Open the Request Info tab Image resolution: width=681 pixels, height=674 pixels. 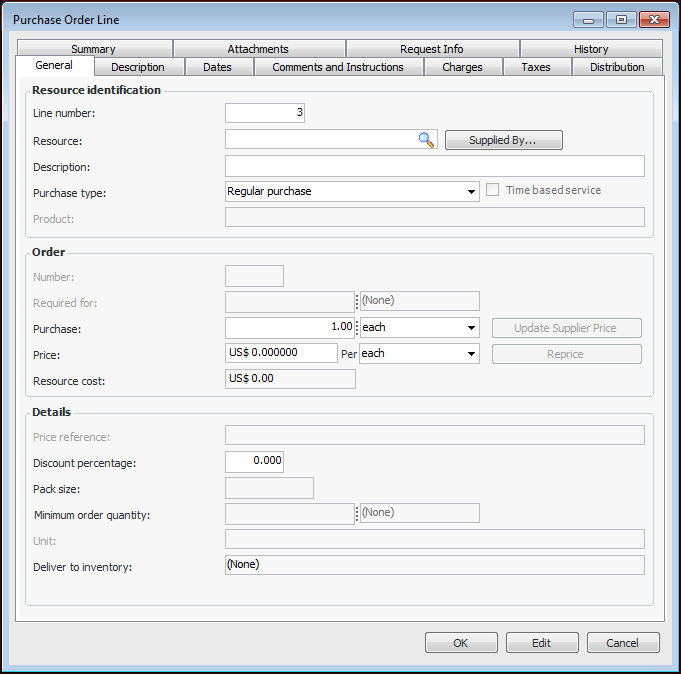[x=432, y=49]
